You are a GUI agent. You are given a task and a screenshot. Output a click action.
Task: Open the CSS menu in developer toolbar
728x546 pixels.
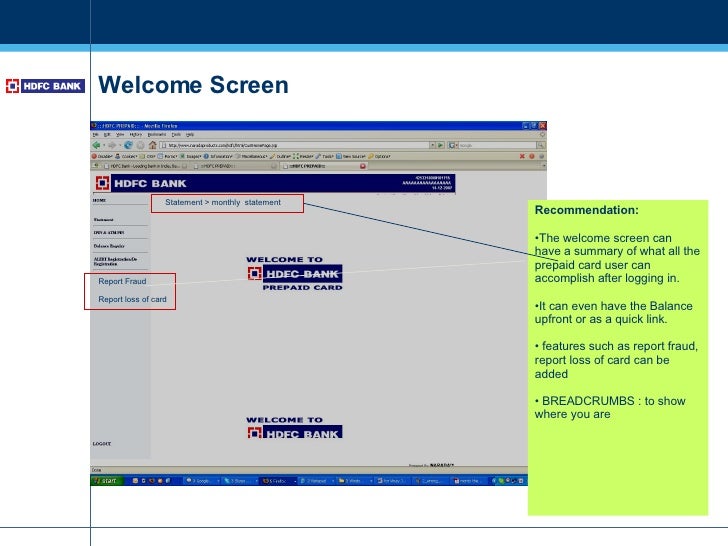148,156
